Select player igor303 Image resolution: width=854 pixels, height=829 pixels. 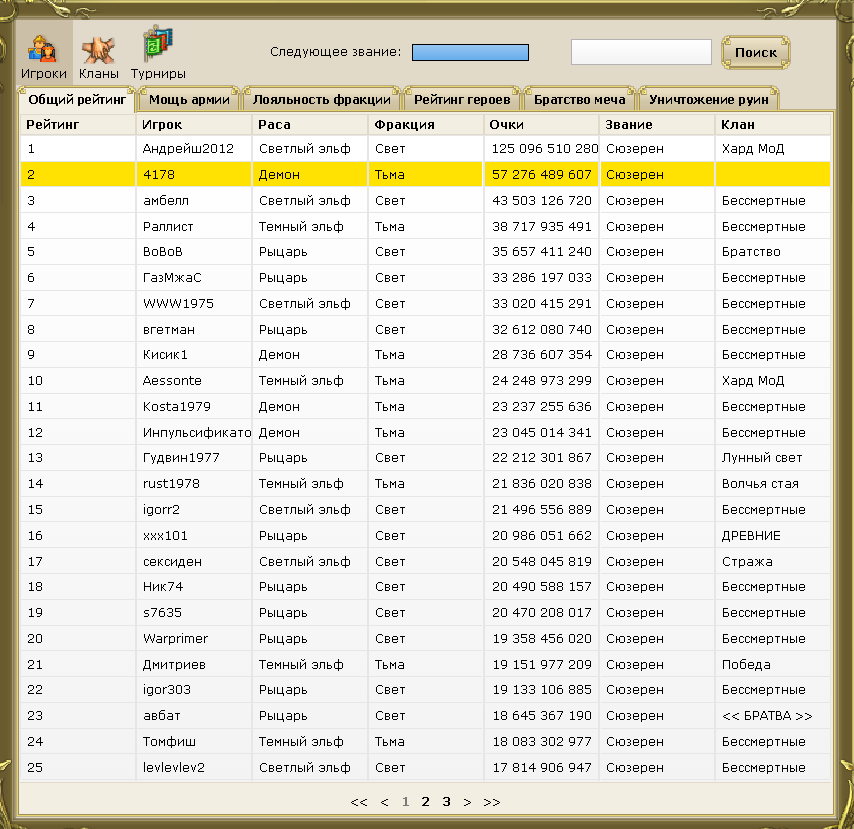167,690
